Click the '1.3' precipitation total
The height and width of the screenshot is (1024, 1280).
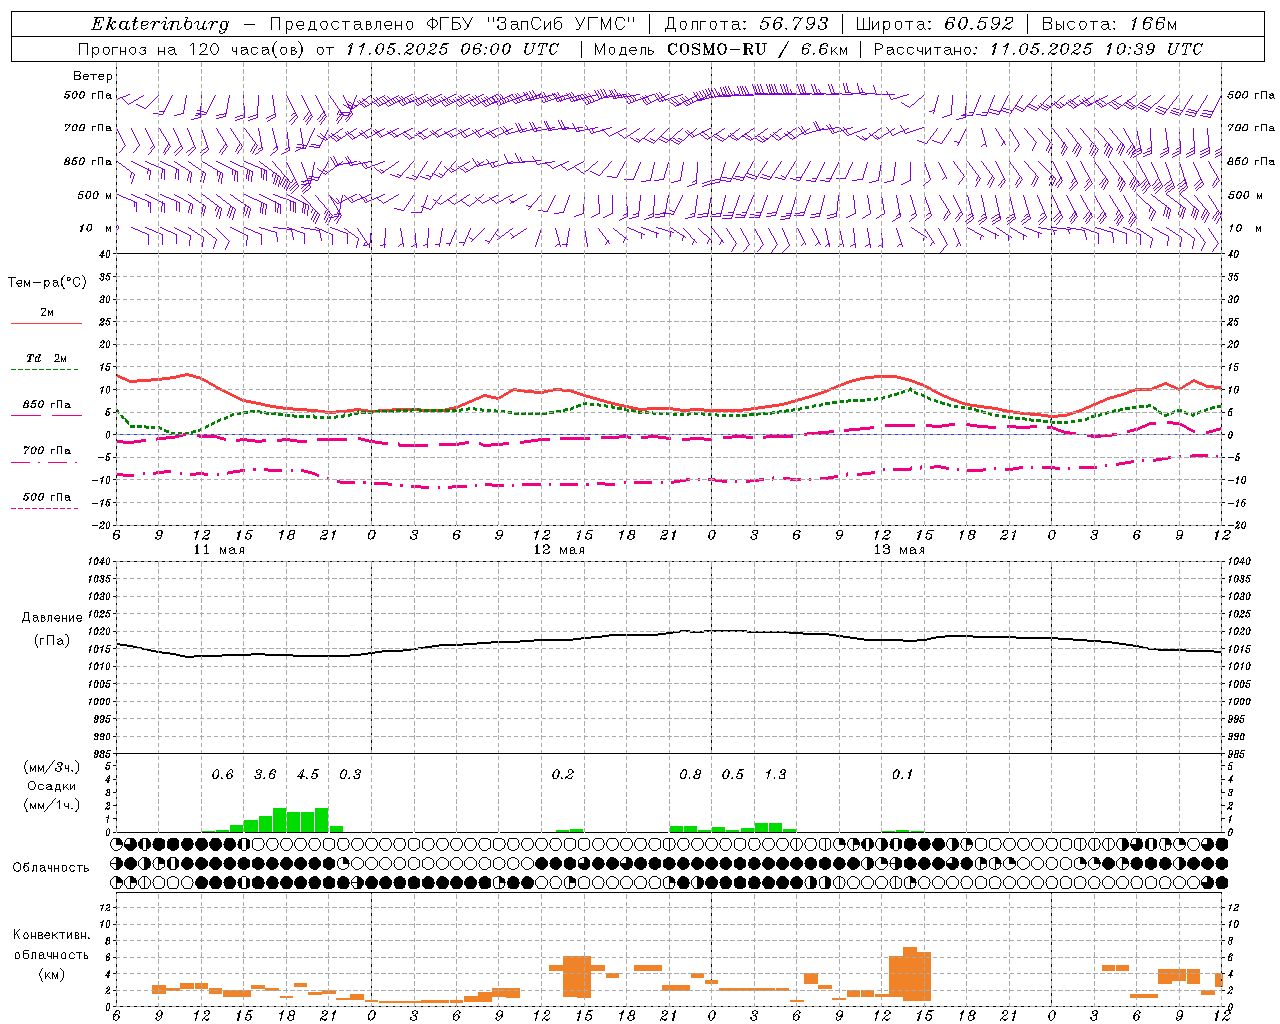click(775, 774)
